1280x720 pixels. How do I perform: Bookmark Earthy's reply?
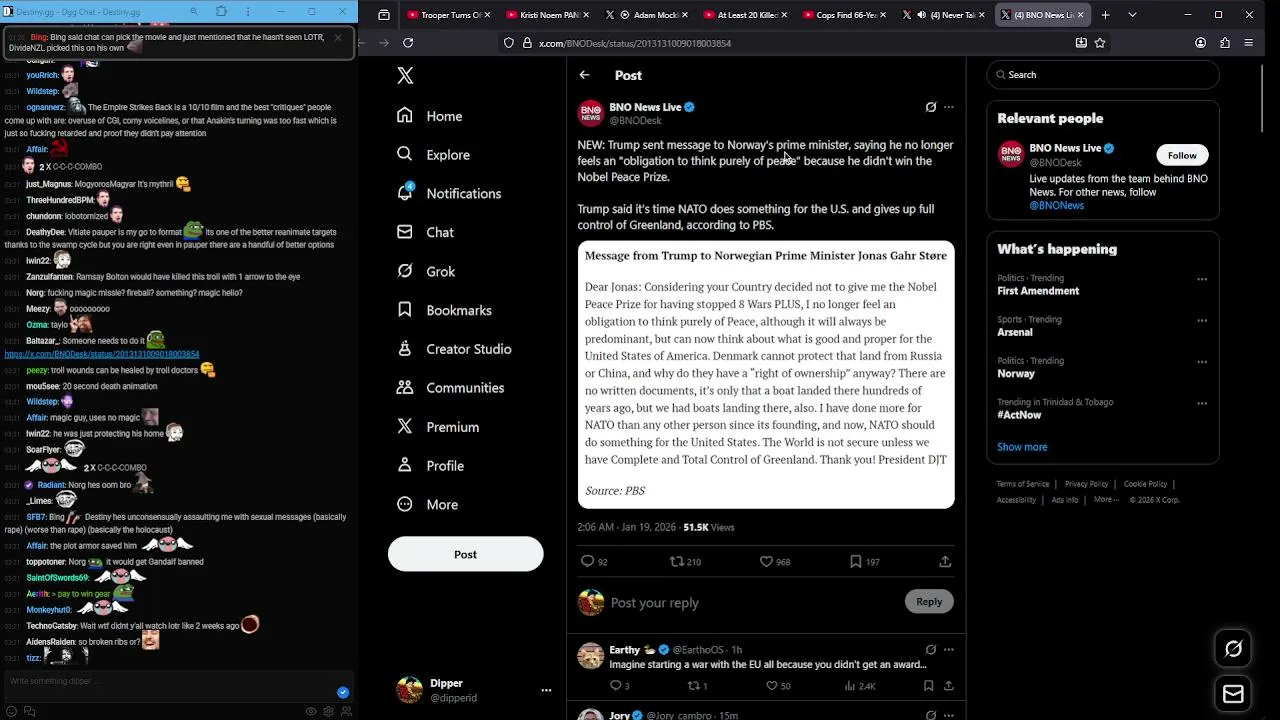pyautogui.click(x=928, y=686)
